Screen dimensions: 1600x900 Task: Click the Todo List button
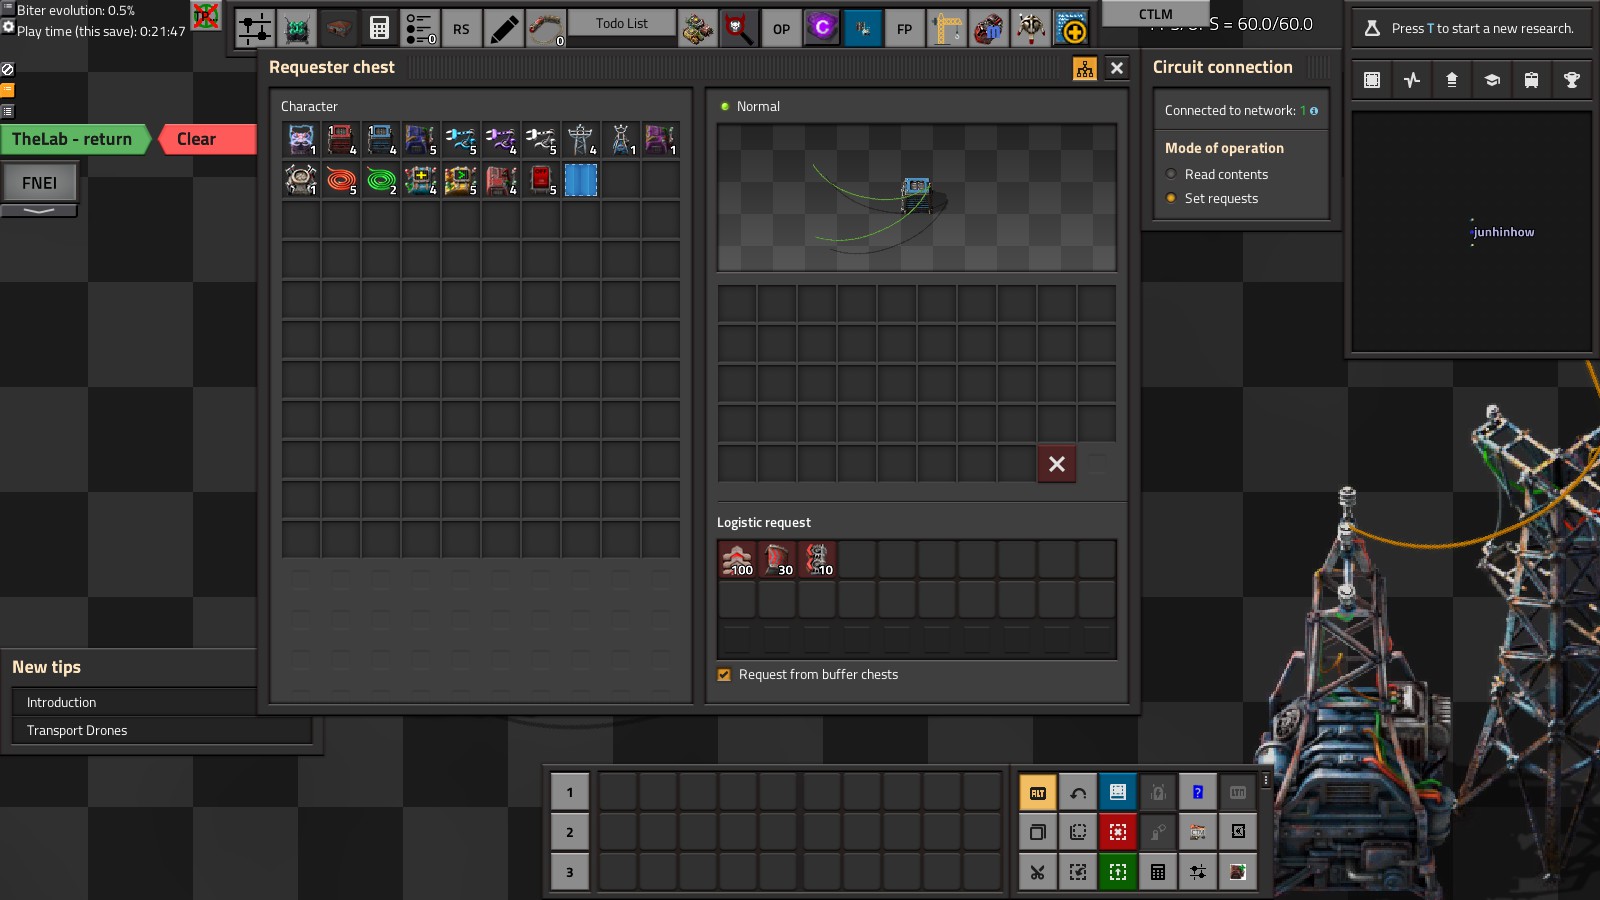621,23
